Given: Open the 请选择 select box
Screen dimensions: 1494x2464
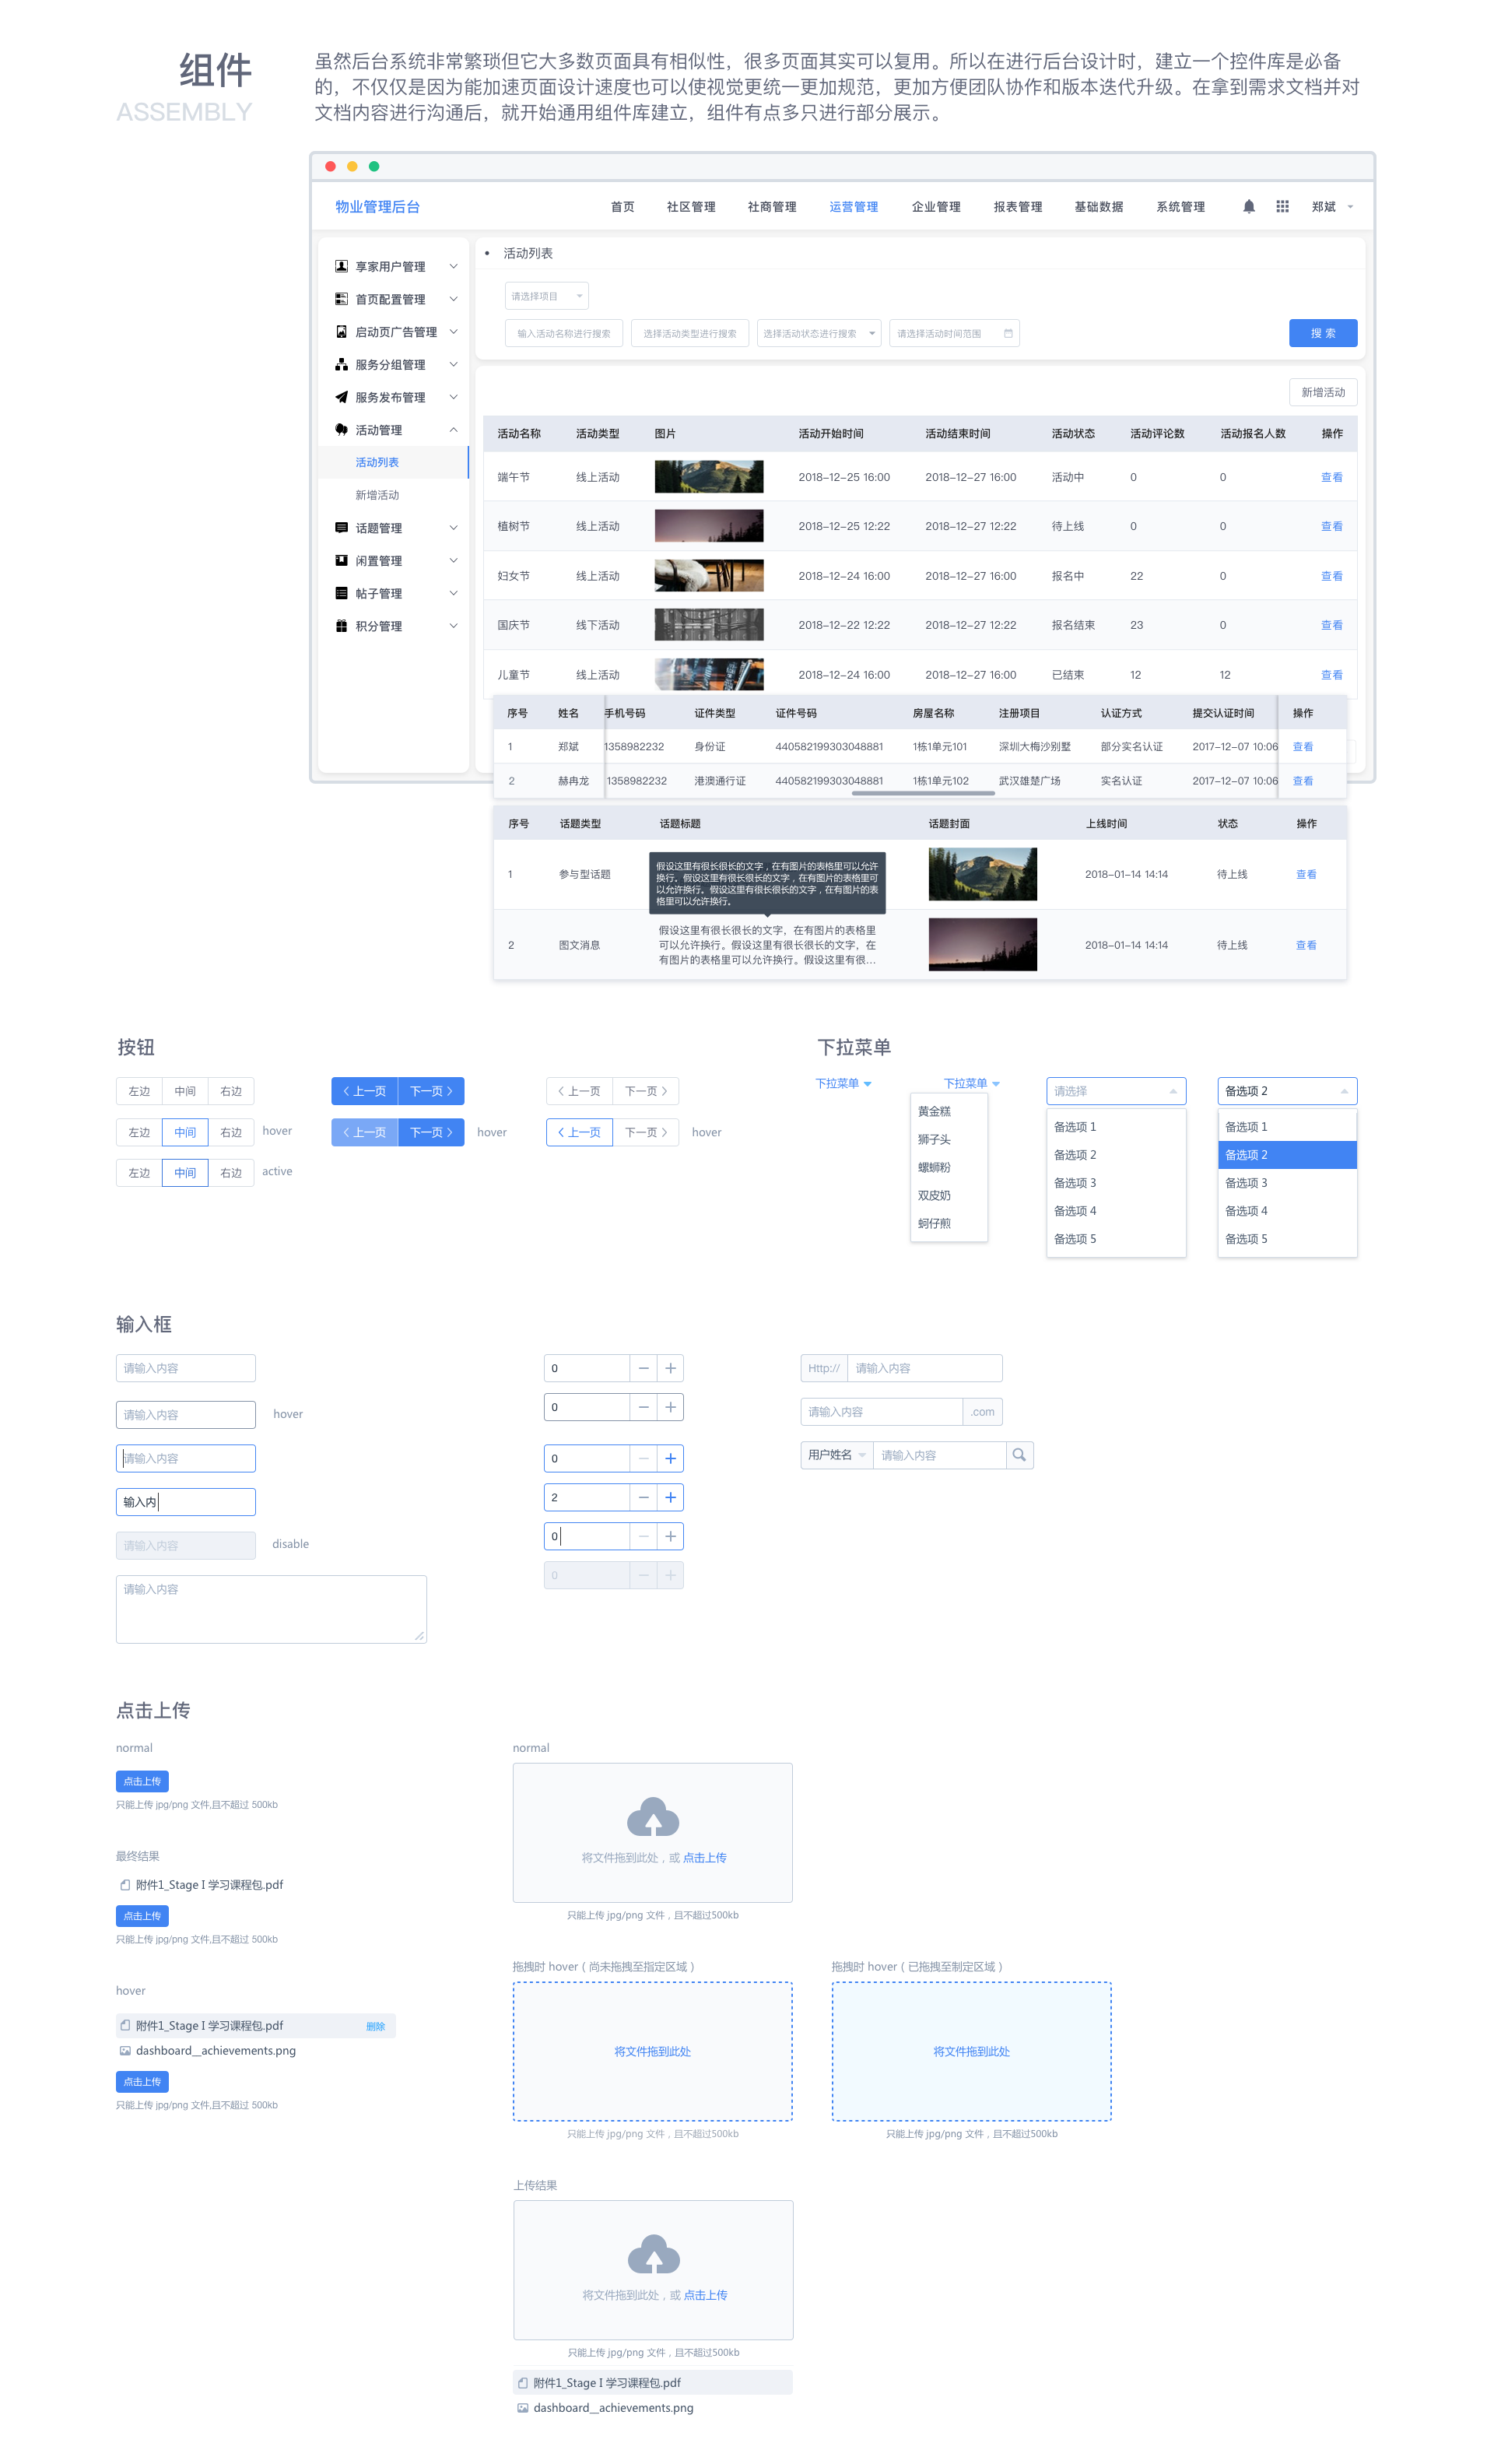Looking at the screenshot, I should (1116, 1091).
